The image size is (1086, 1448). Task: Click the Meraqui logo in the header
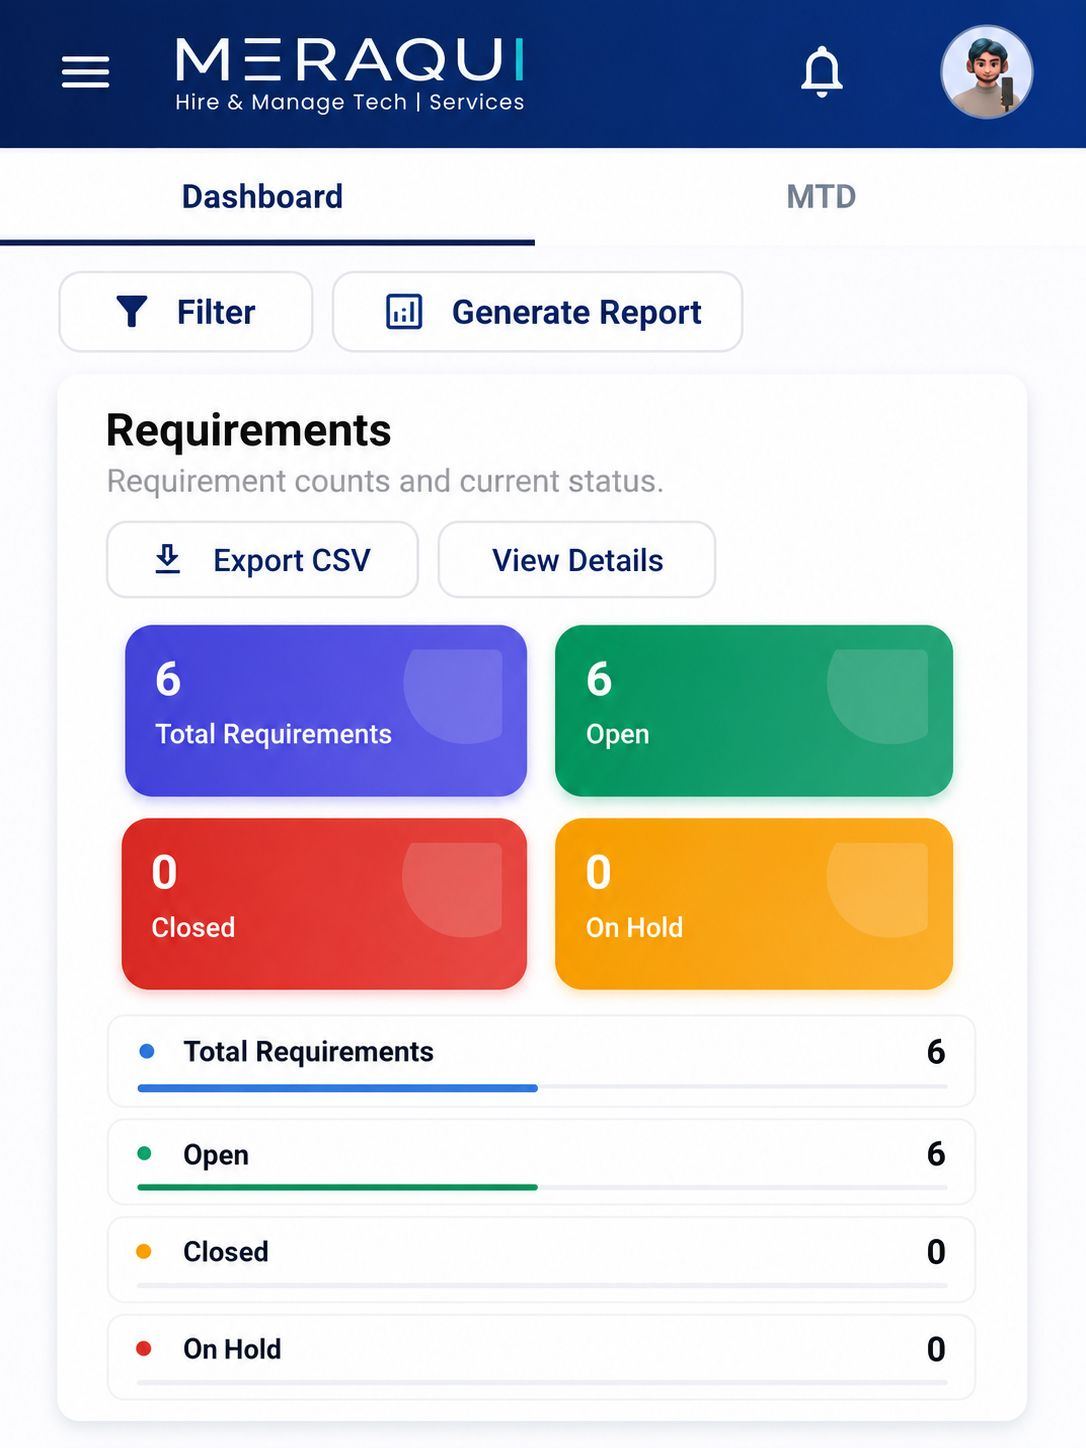pyautogui.click(x=349, y=74)
